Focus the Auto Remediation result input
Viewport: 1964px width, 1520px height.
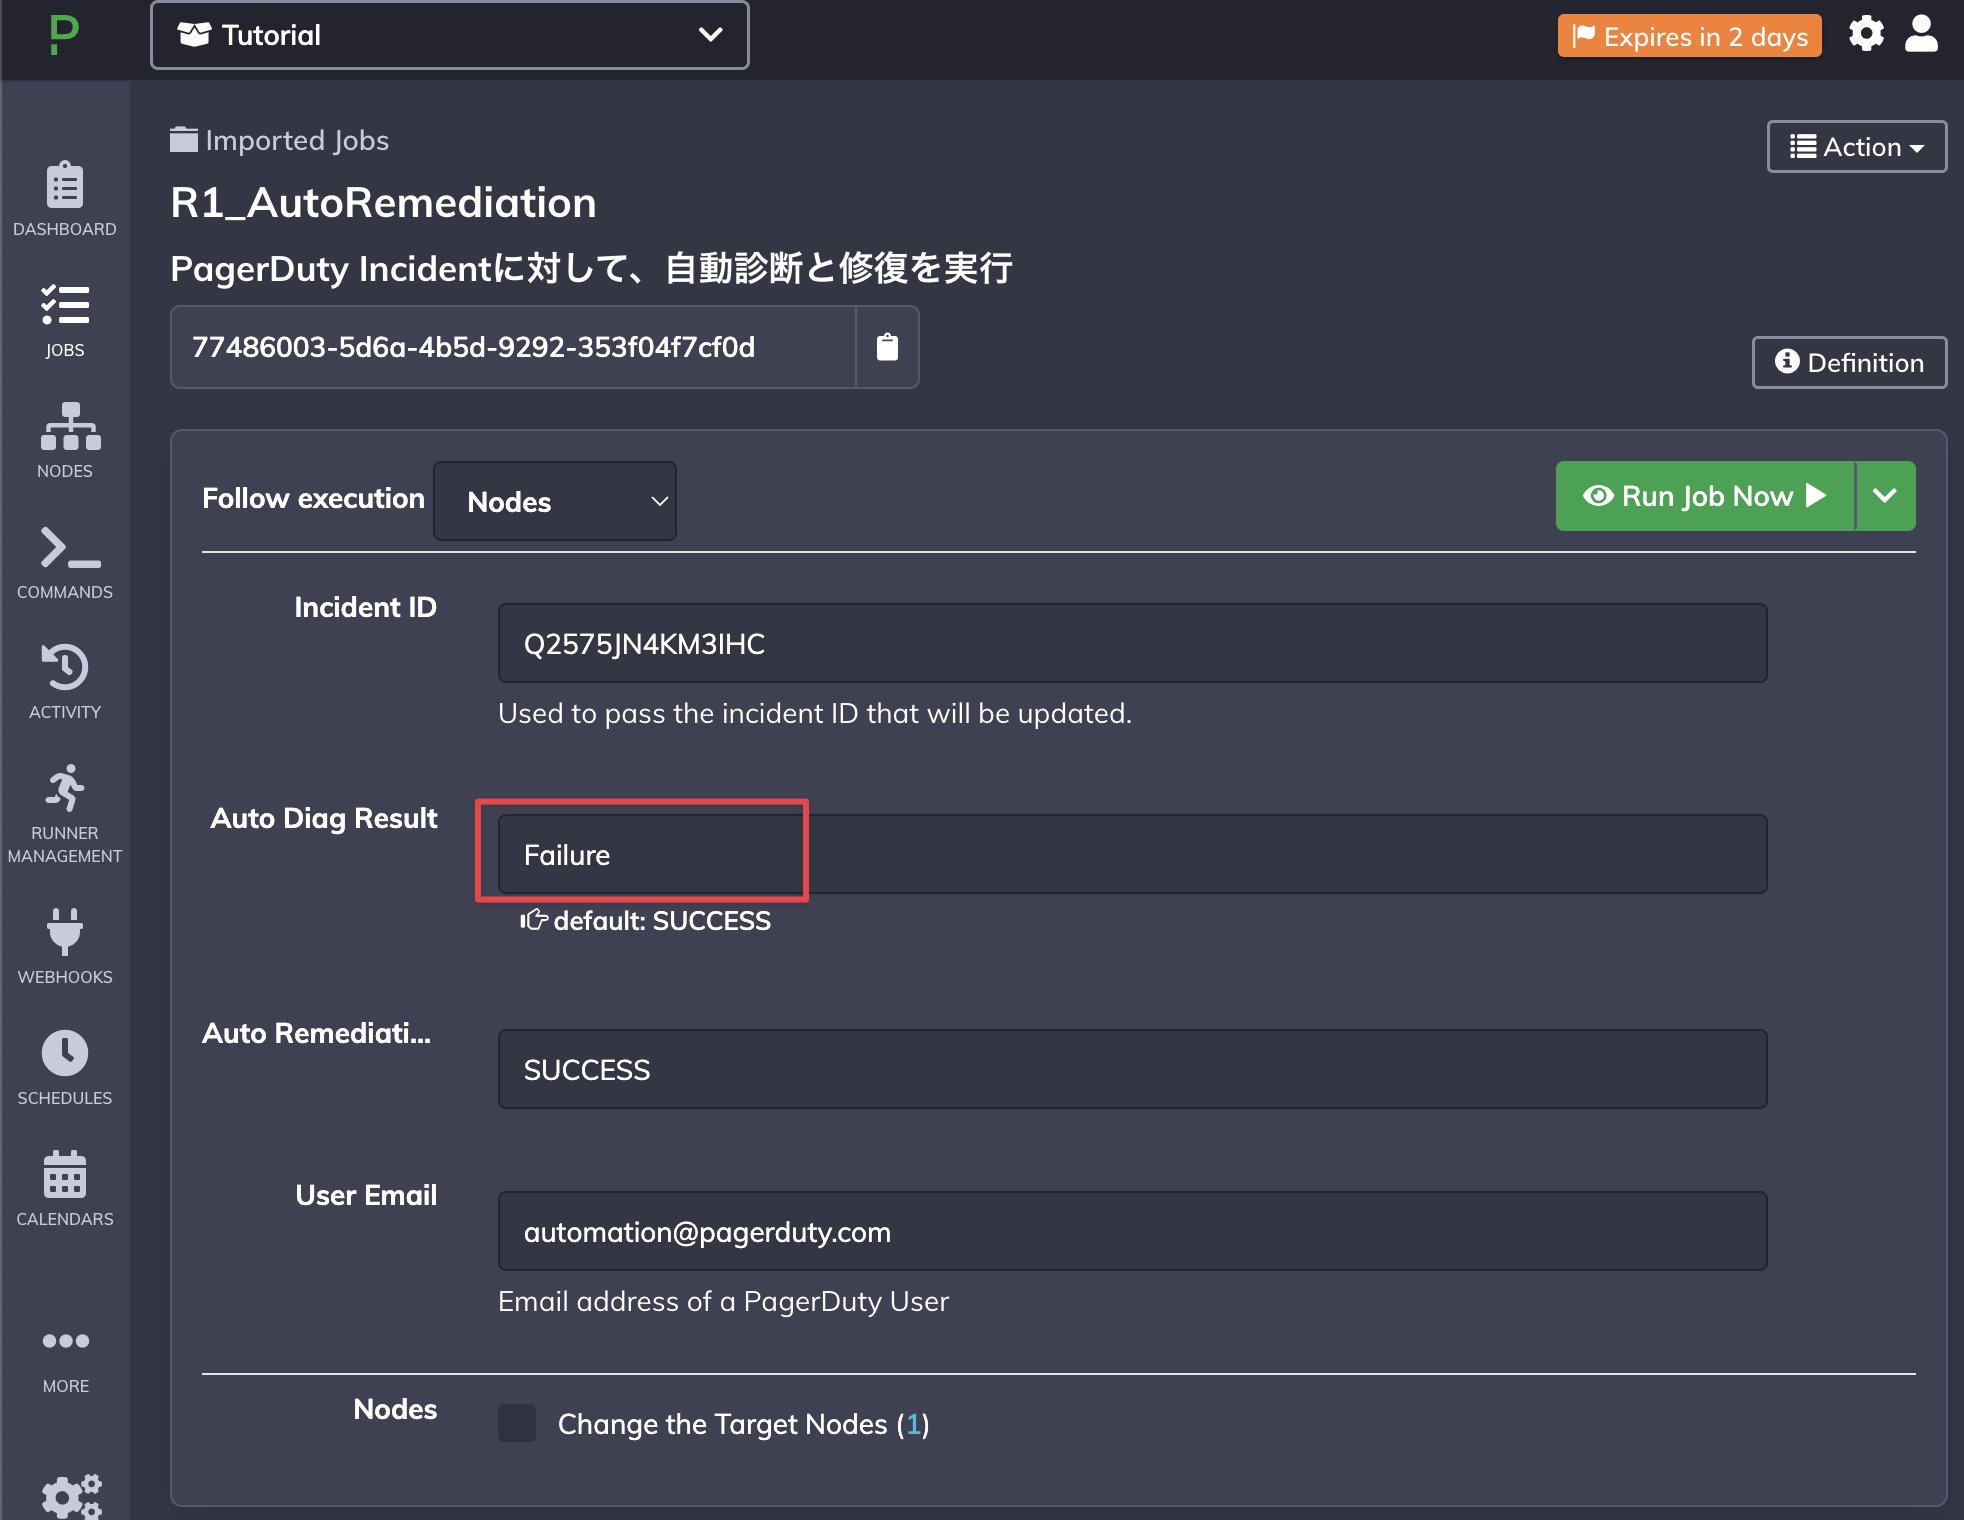(1132, 1069)
